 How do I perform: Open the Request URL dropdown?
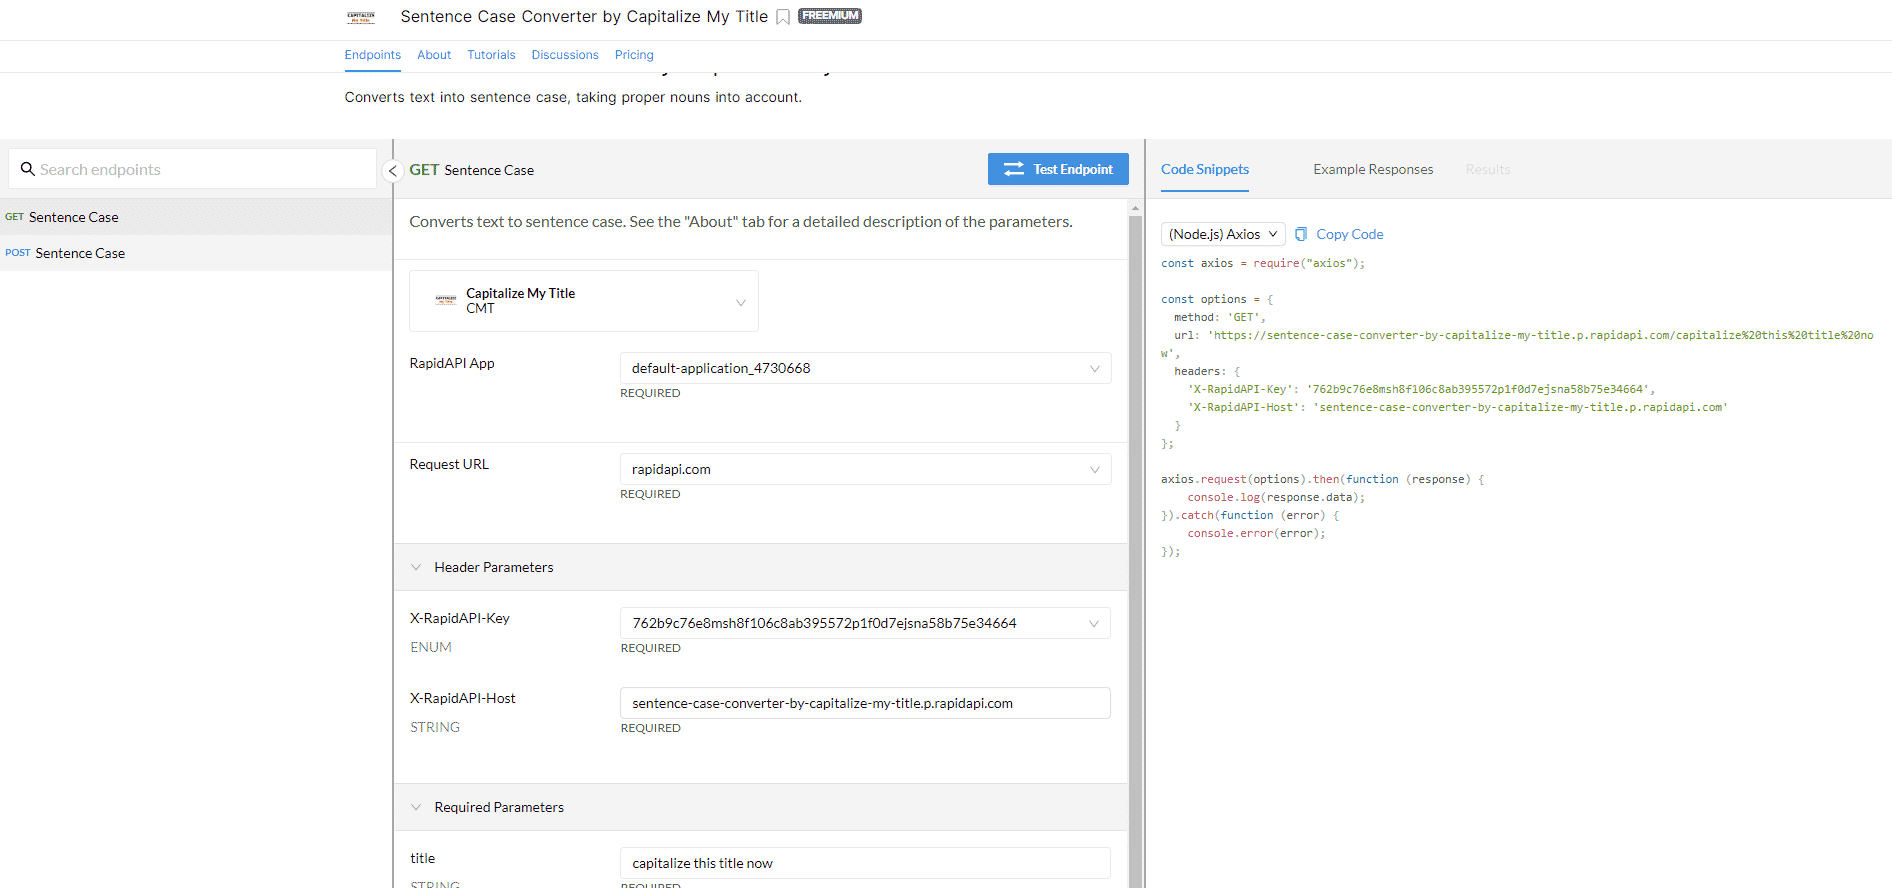pos(866,469)
